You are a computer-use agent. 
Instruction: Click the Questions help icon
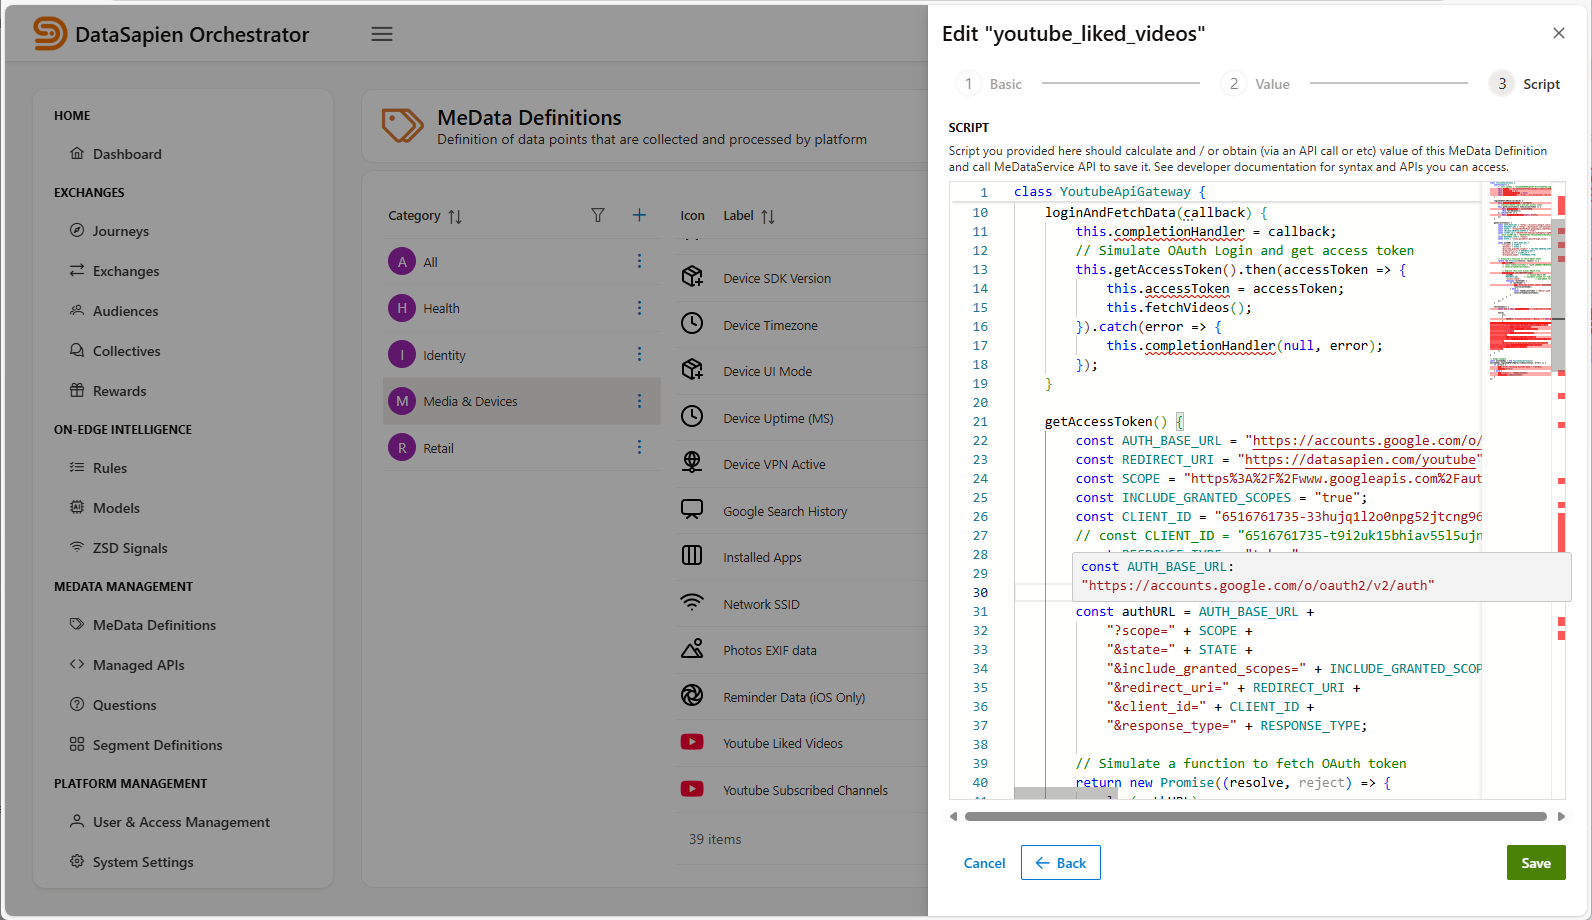coord(77,704)
